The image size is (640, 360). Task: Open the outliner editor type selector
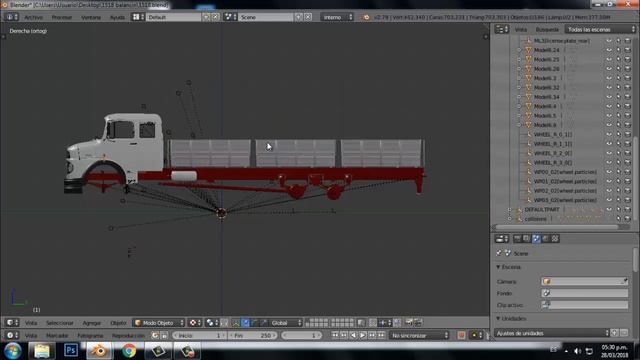pos(502,29)
